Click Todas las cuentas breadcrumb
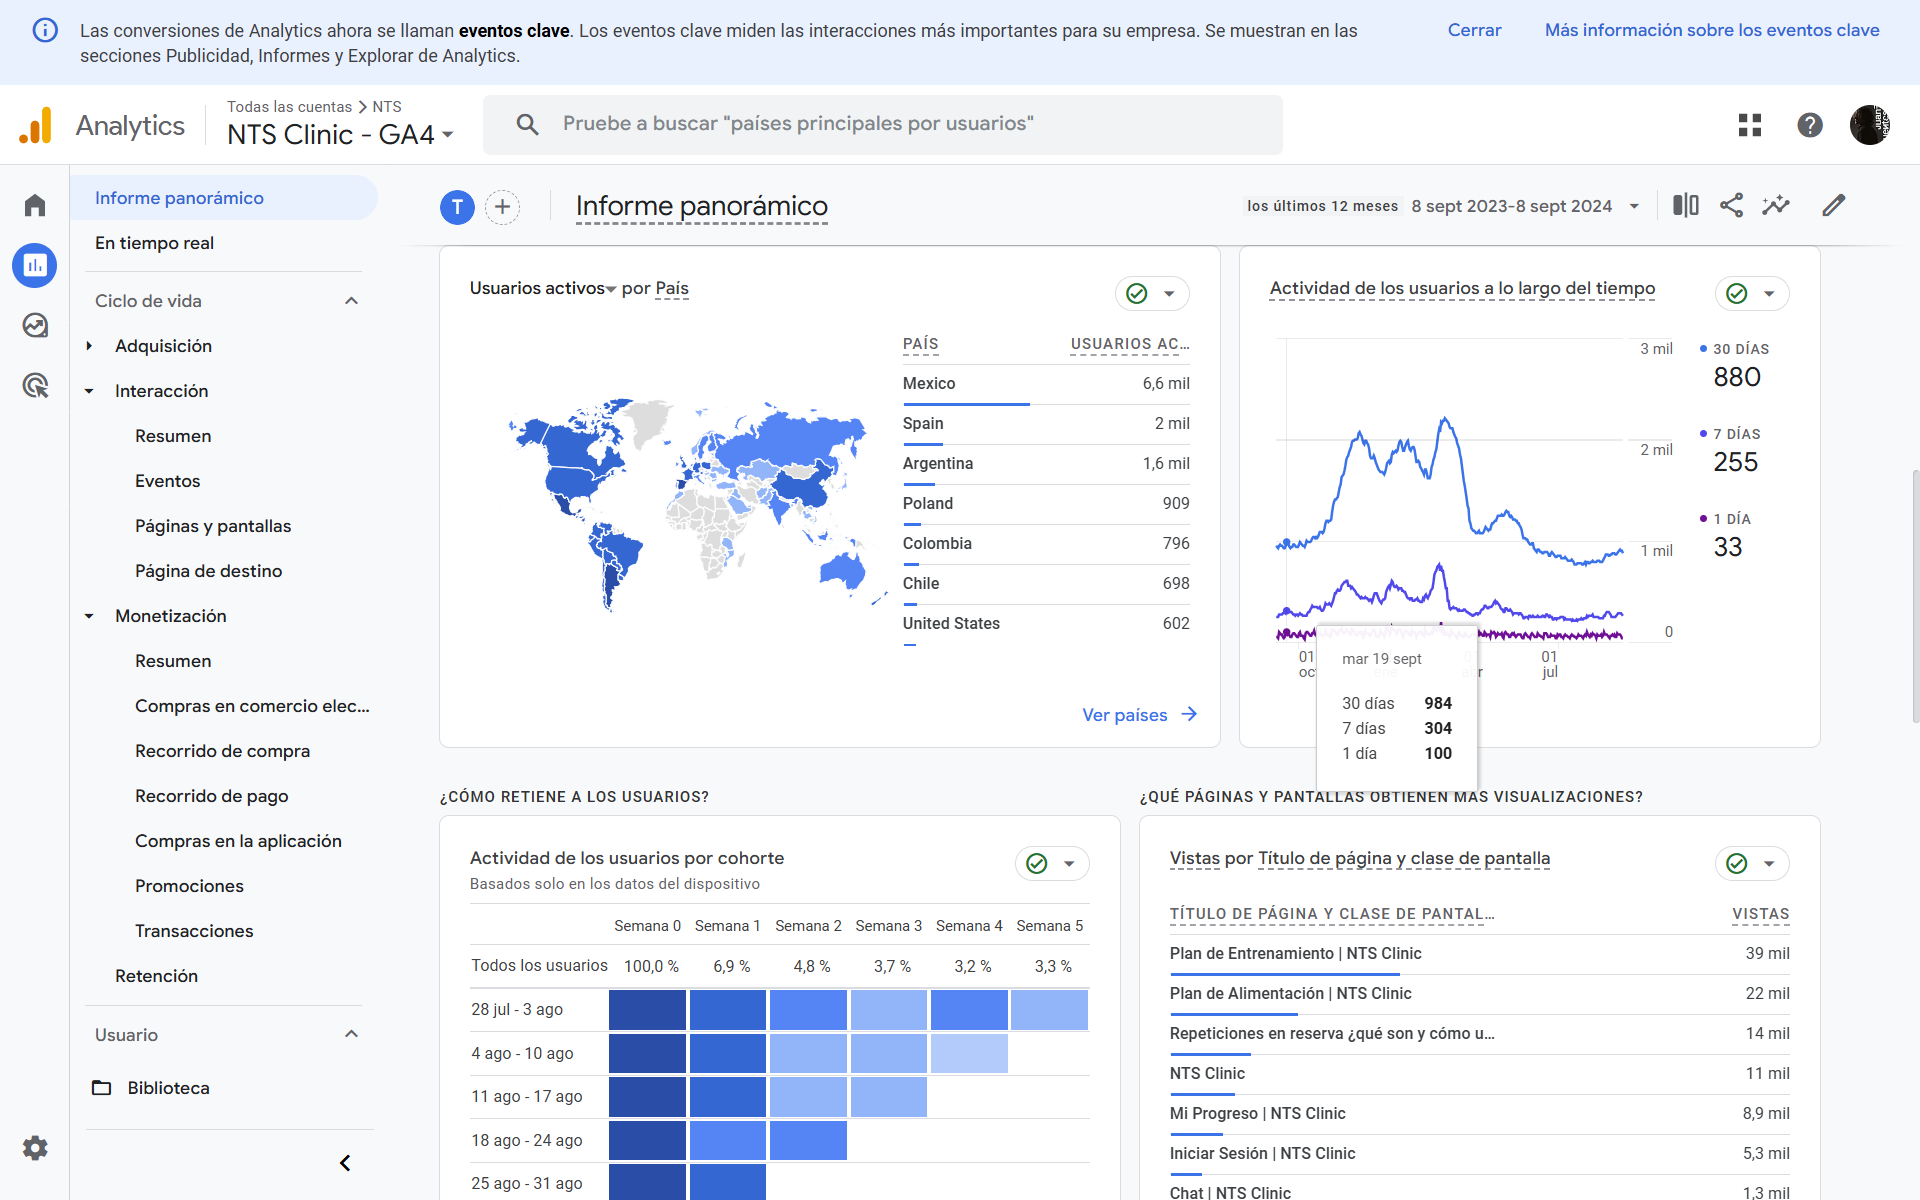The image size is (1920, 1200). point(289,107)
